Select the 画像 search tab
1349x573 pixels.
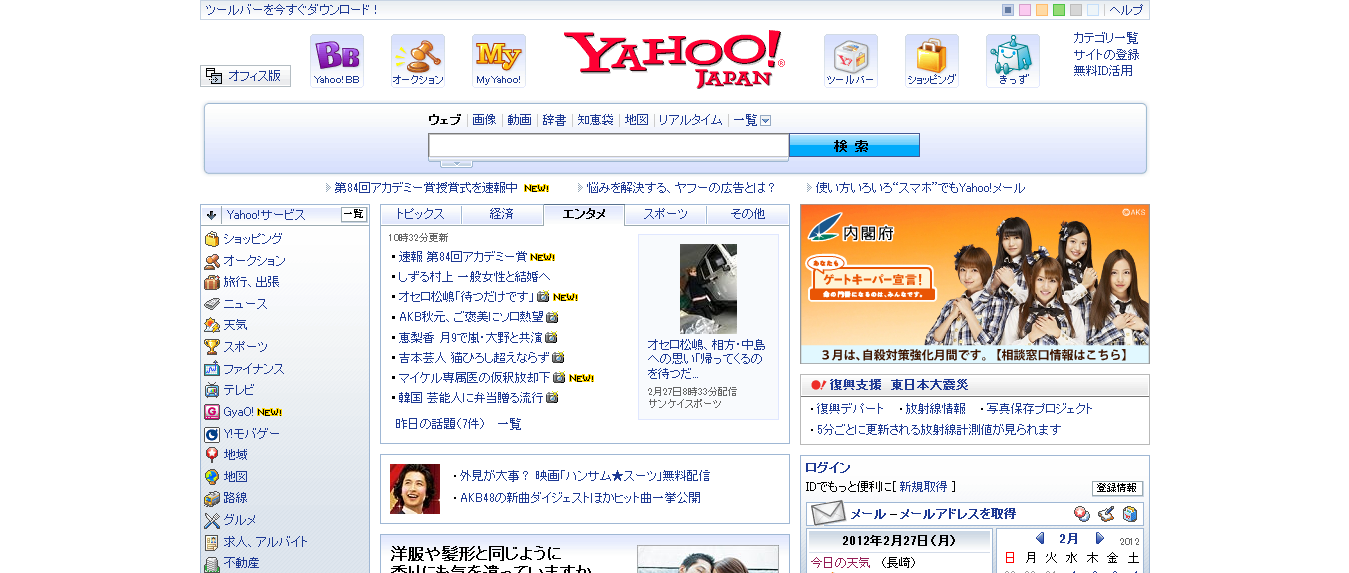[x=484, y=120]
